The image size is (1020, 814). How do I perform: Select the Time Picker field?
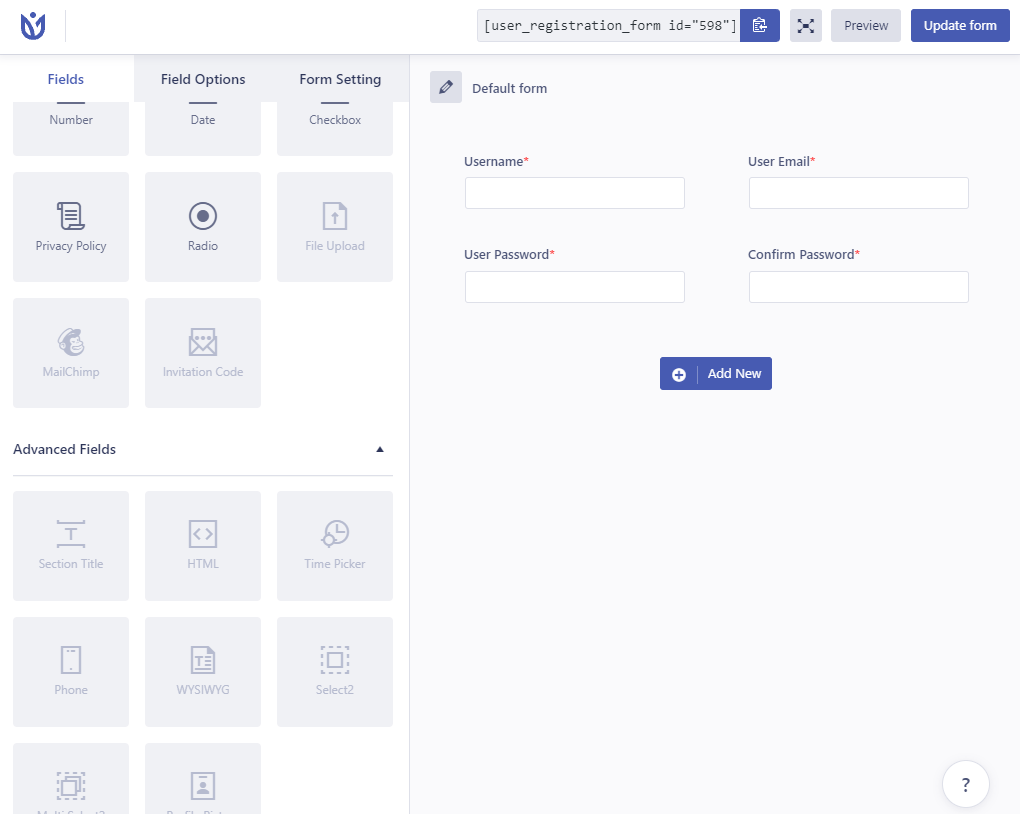(x=335, y=545)
